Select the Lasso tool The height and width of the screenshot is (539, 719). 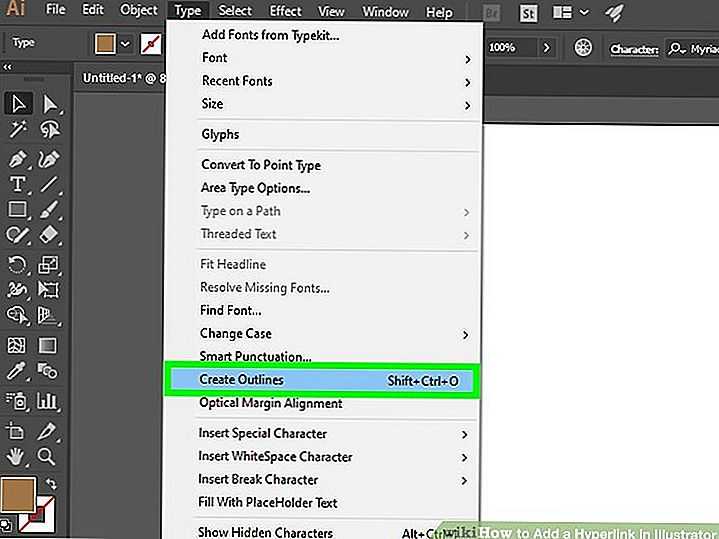tap(50, 130)
